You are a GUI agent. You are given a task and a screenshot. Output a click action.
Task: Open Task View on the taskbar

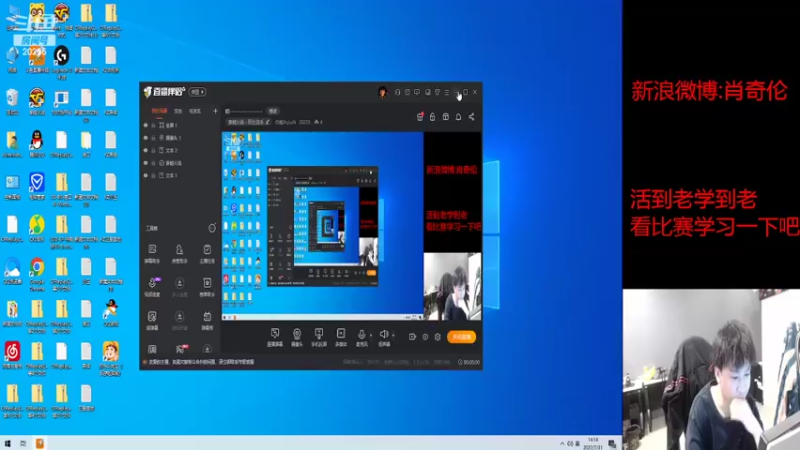(23, 443)
